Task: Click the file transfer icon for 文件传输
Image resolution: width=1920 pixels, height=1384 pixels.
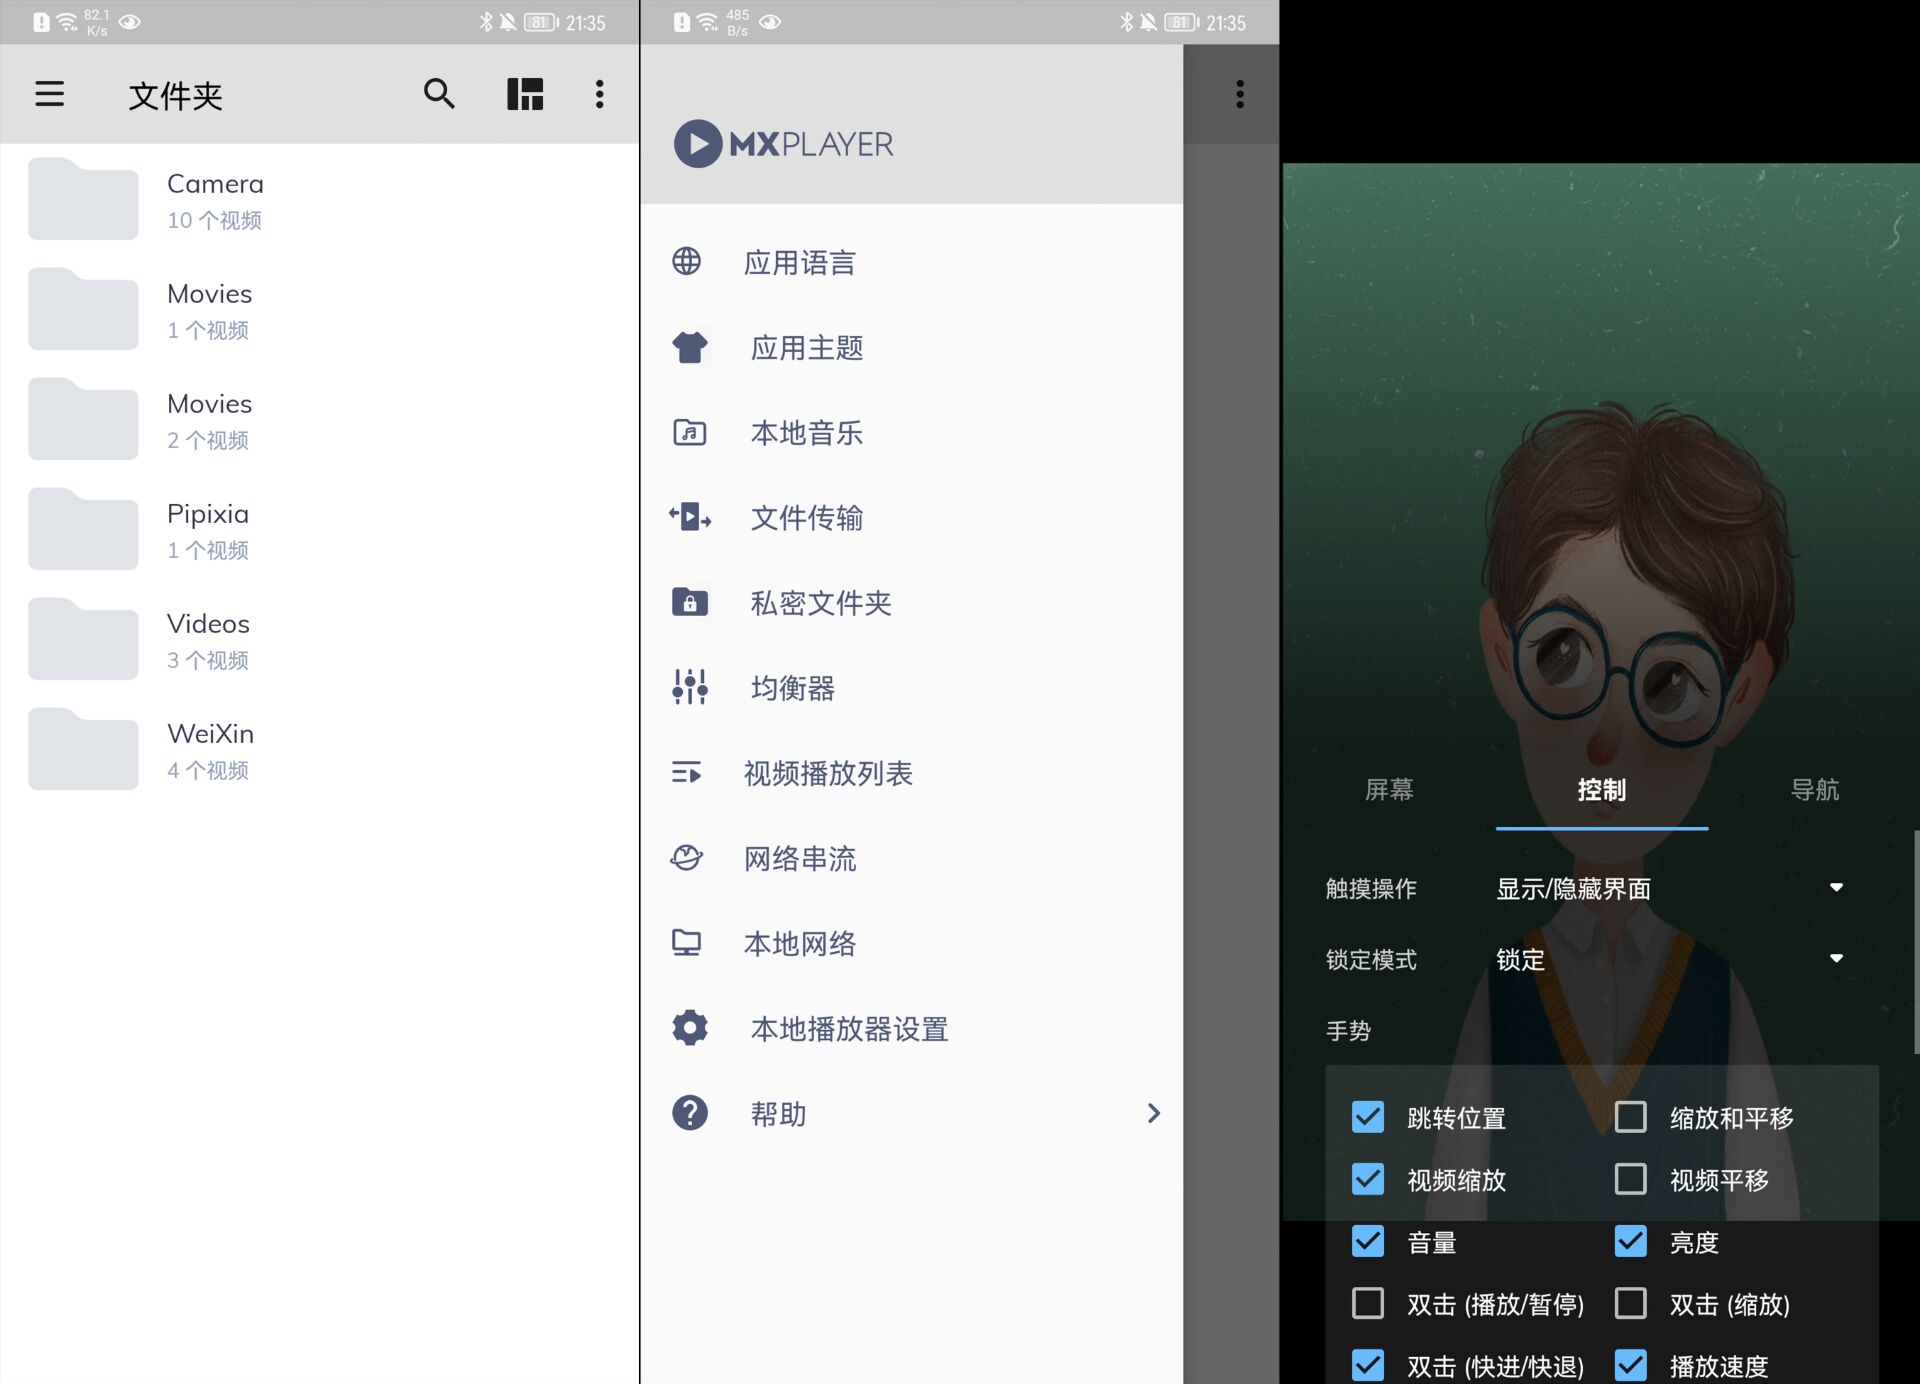Action: pyautogui.click(x=690, y=517)
